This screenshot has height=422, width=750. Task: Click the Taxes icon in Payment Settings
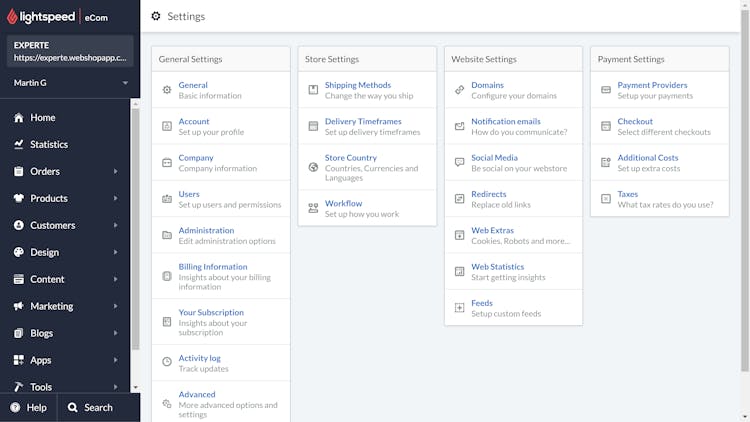tap(606, 199)
